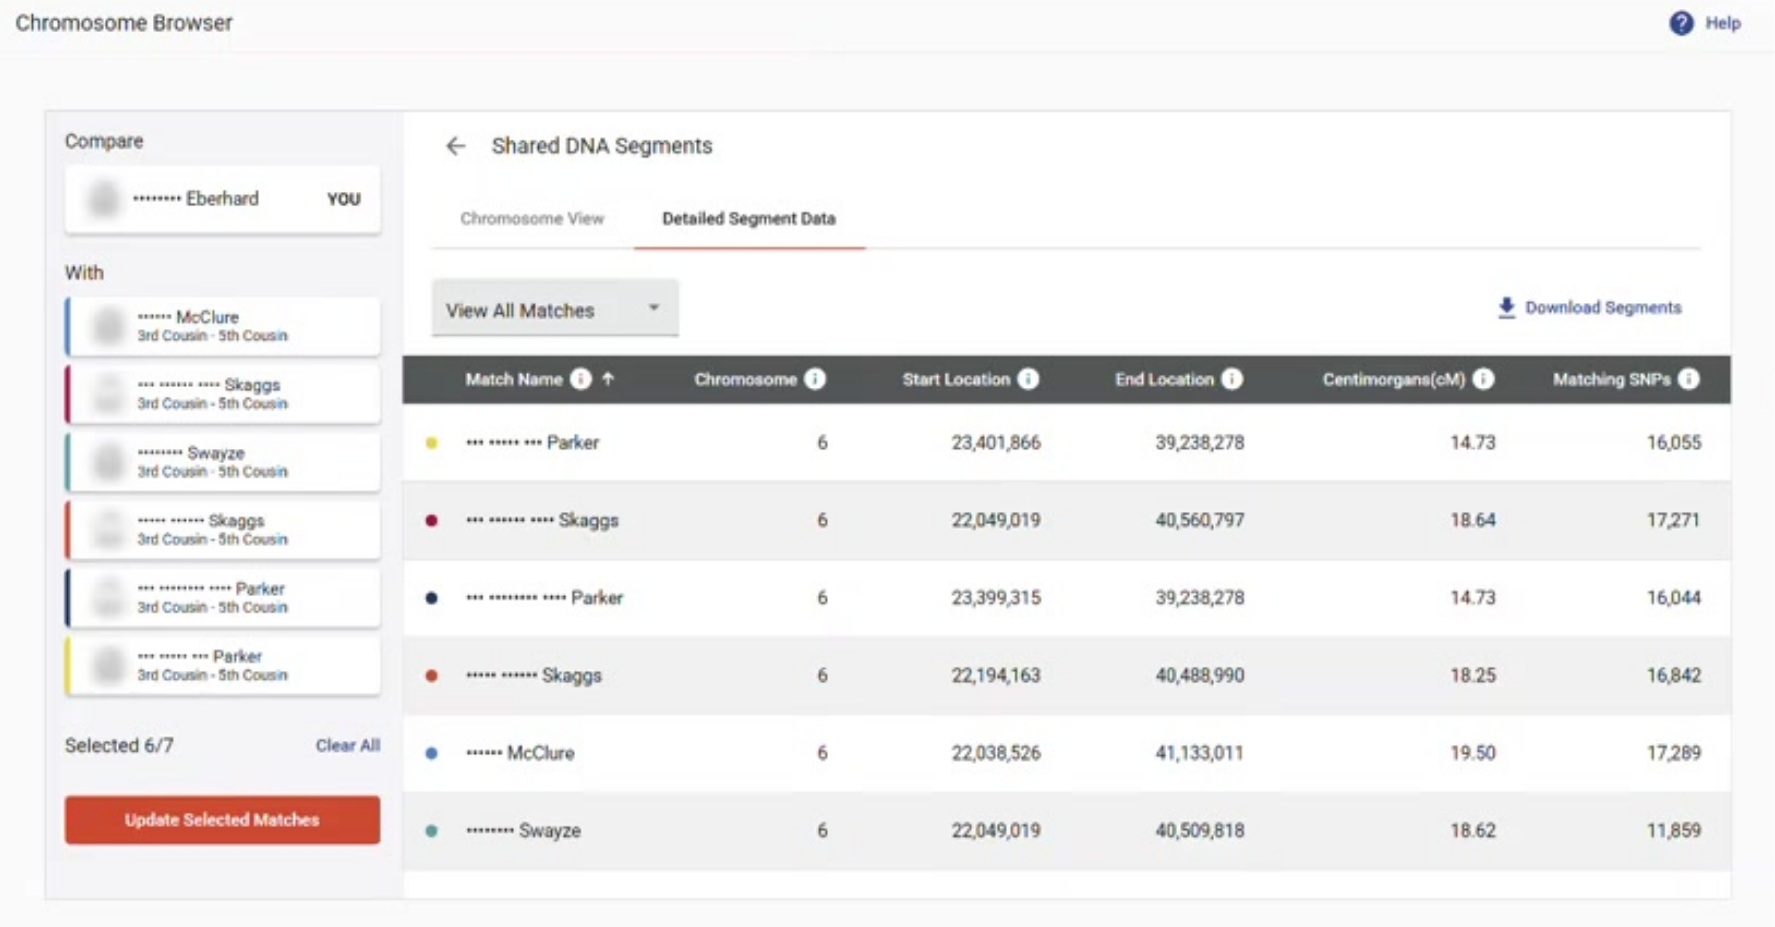Toggle the yellow-bordered Parker match card

pyautogui.click(x=223, y=666)
